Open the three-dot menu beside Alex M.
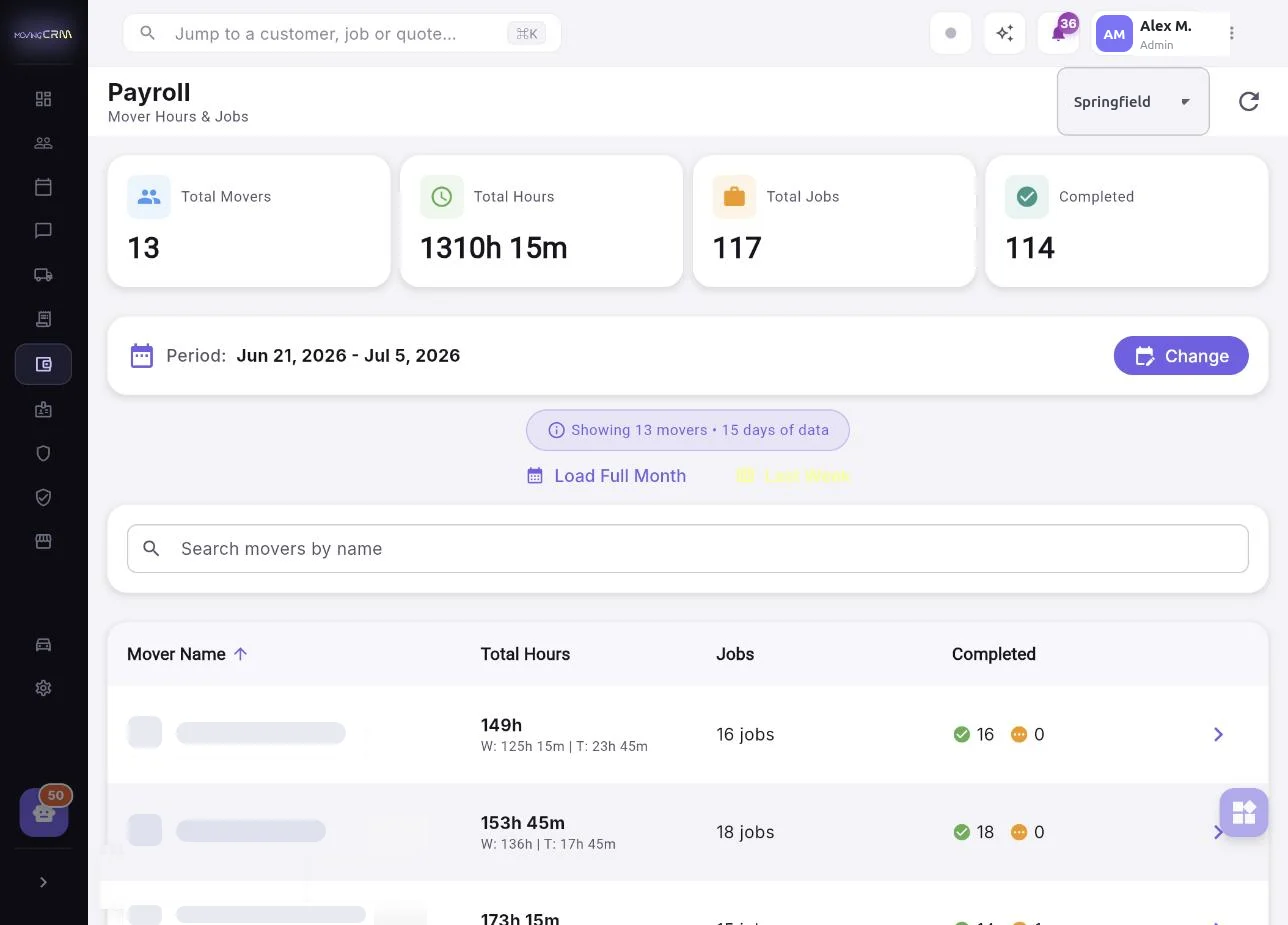Screen dimensions: 1288x925 1232,33
